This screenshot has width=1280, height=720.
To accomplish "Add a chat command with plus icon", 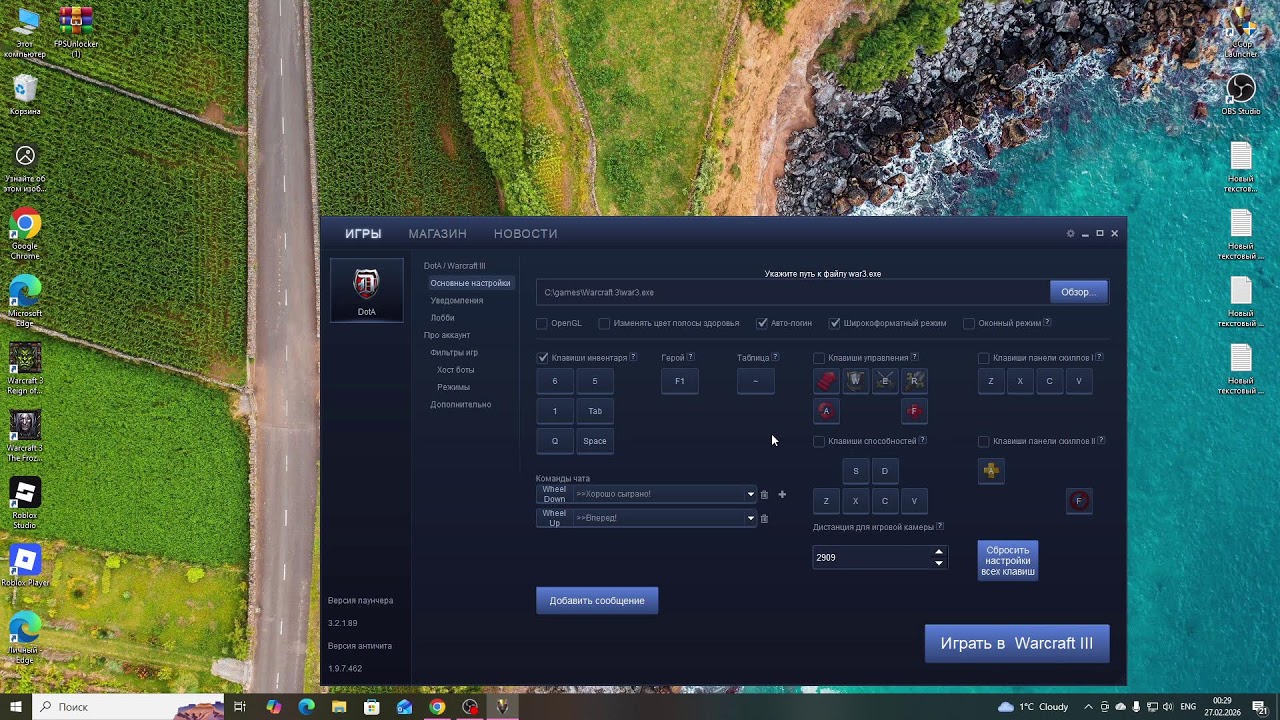I will (782, 494).
